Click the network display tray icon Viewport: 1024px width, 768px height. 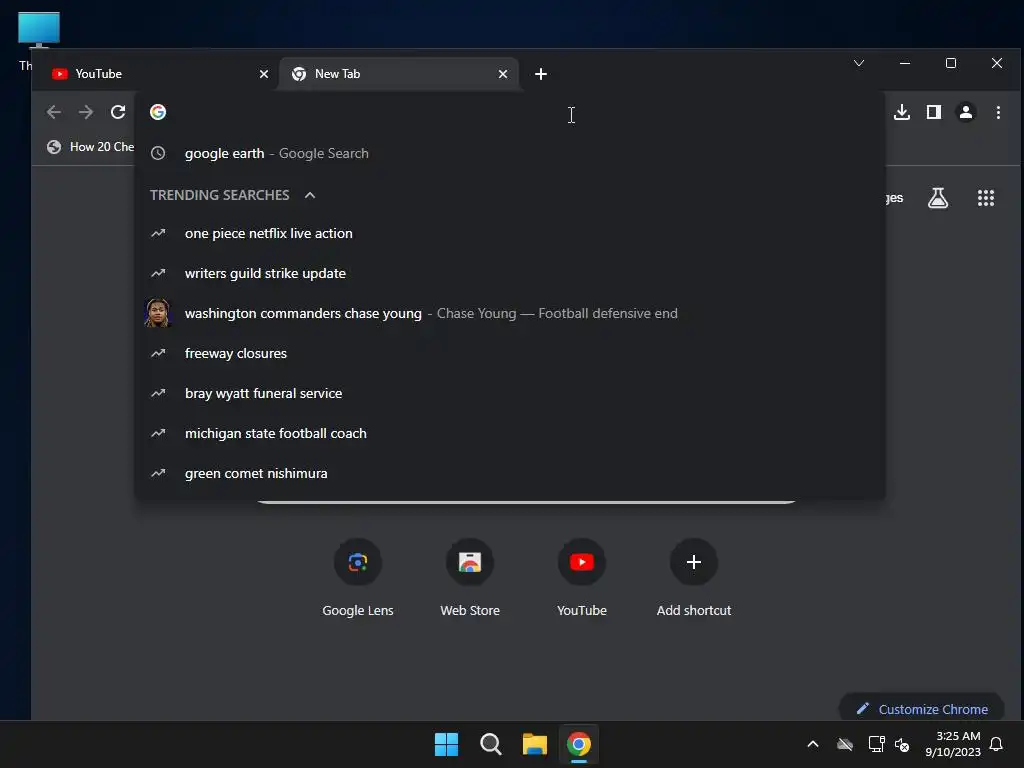(876, 744)
